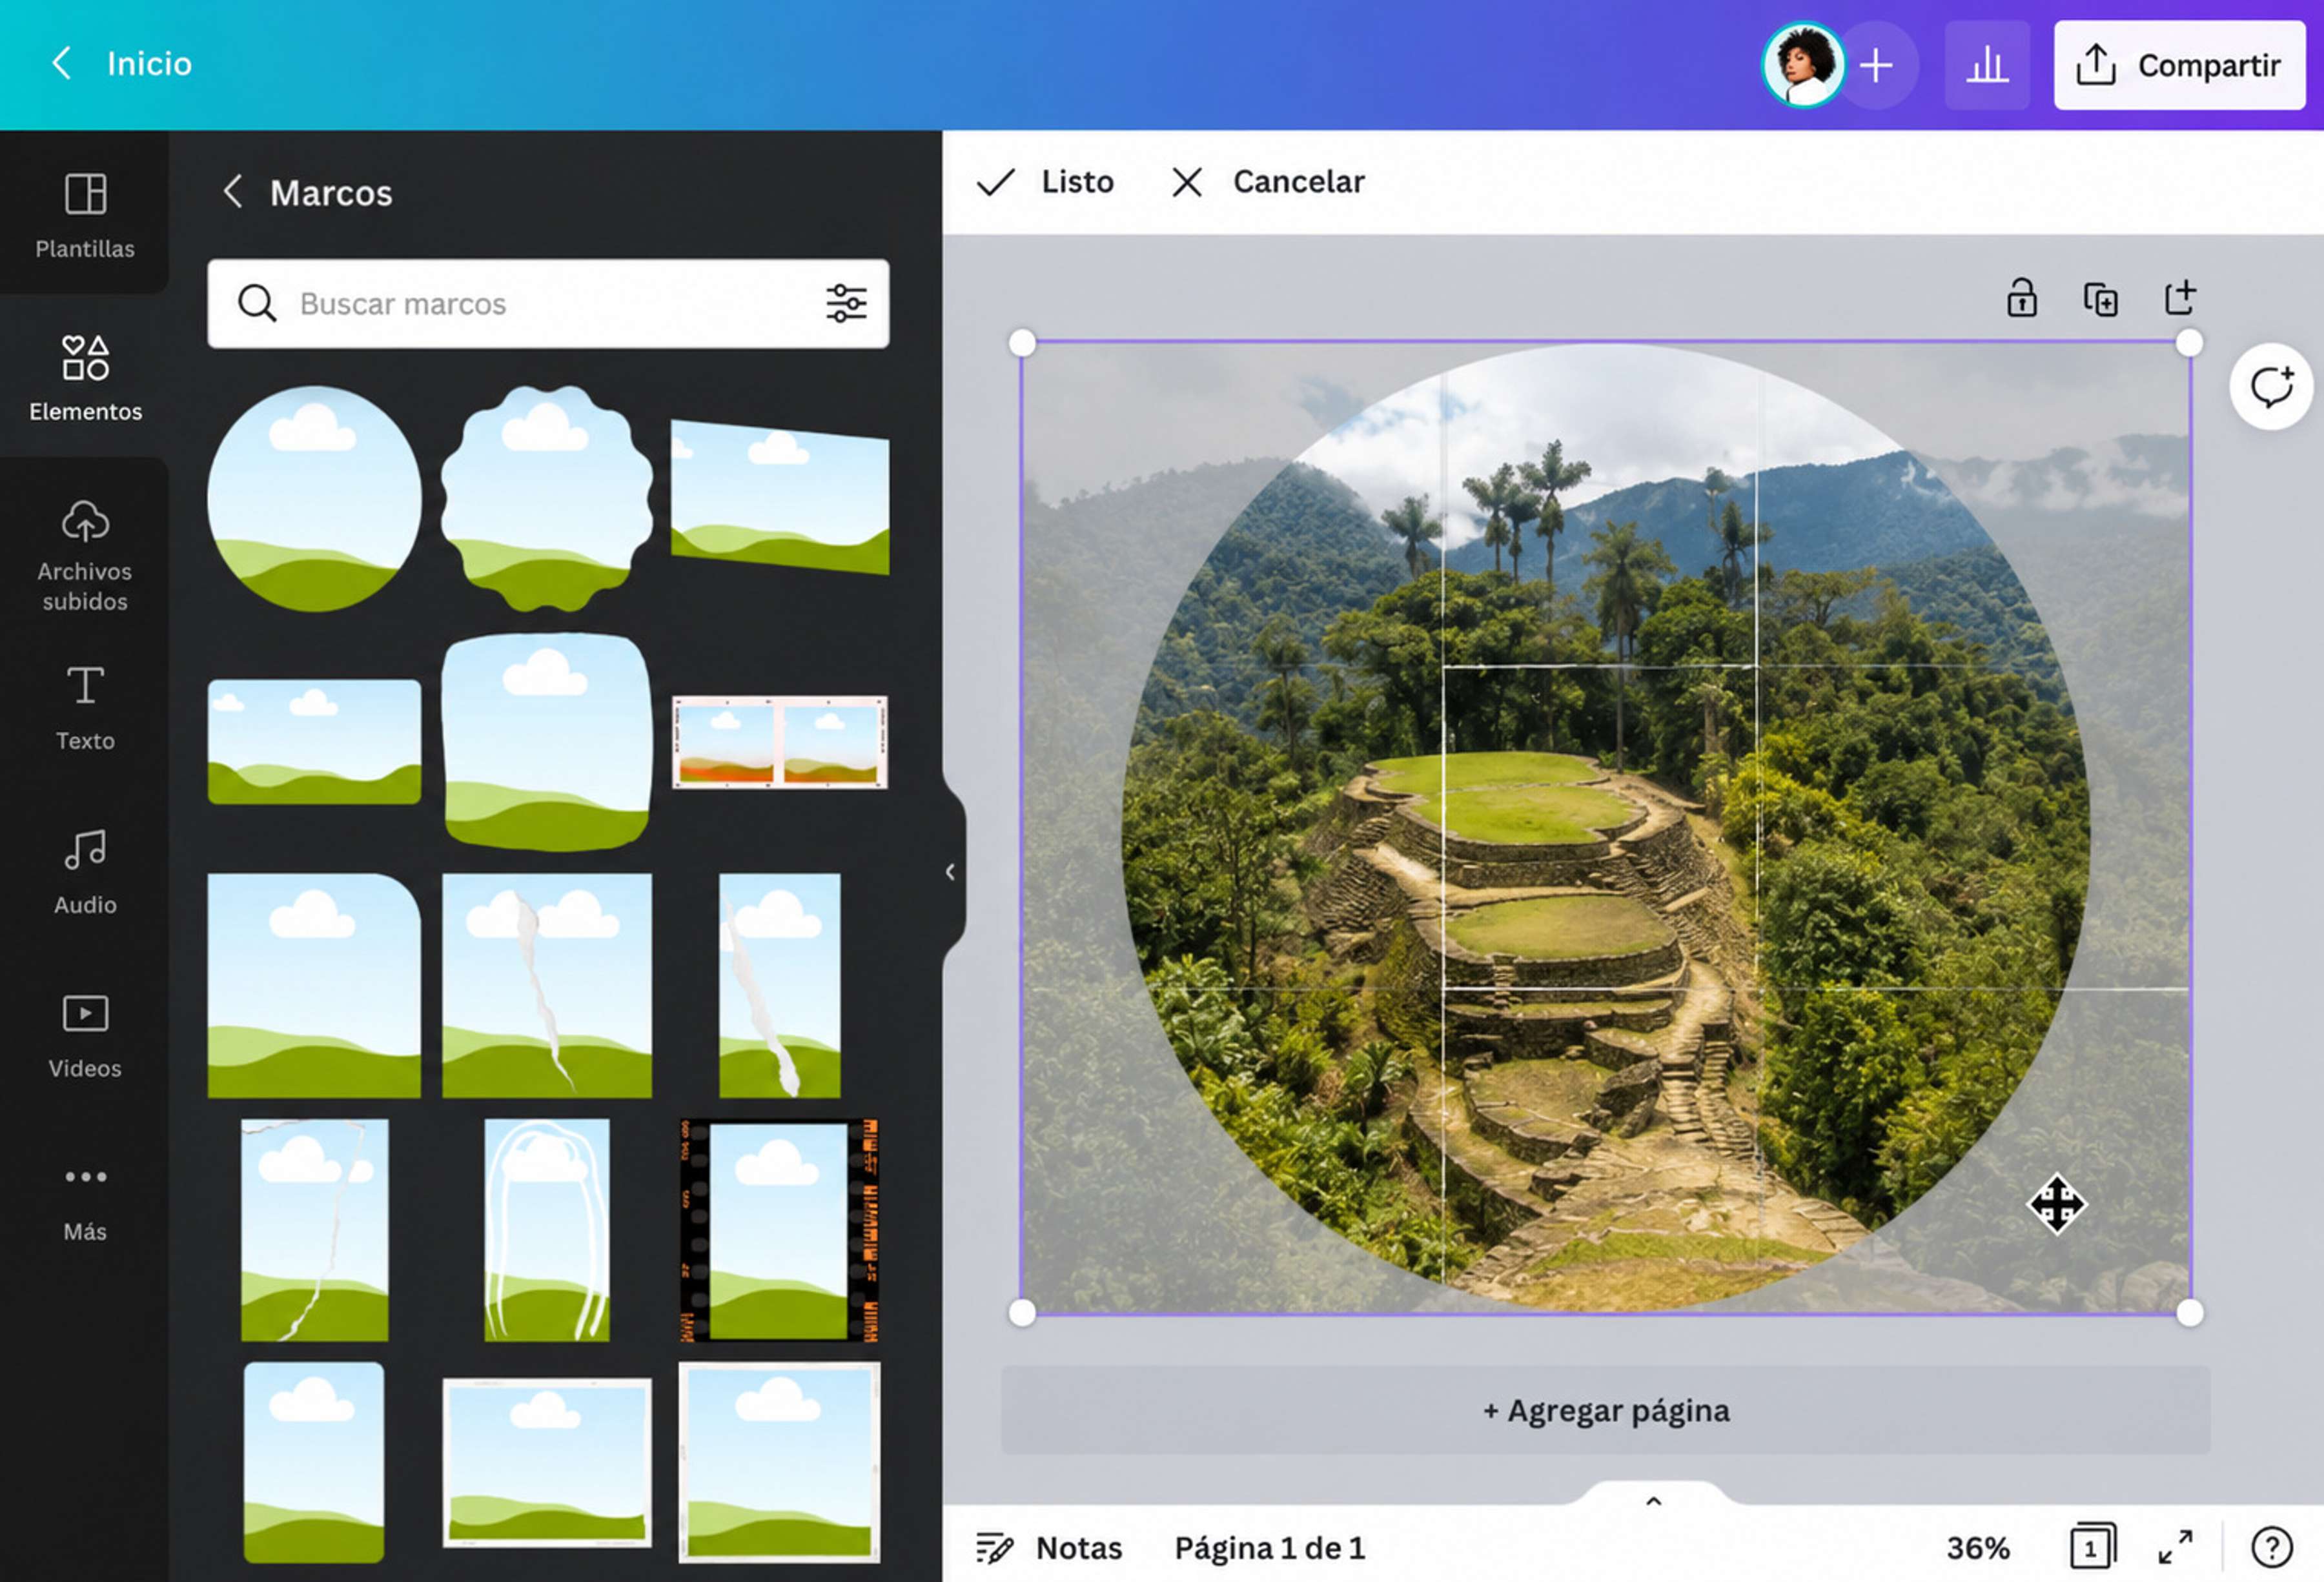Open the Más sidebar menu
2324x1582 pixels.
point(85,1200)
